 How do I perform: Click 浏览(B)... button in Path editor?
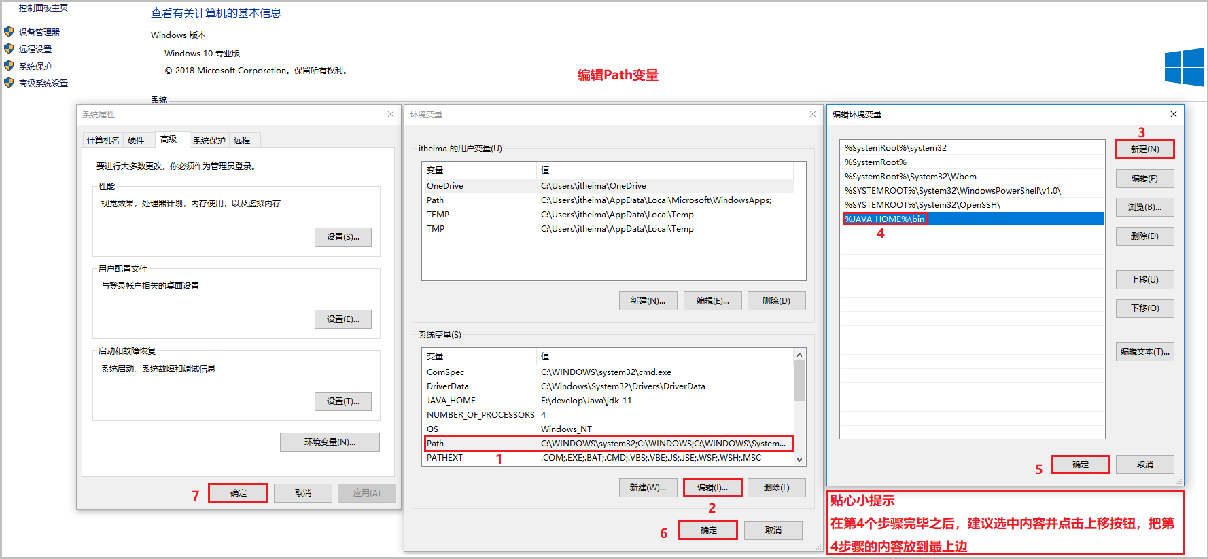[x=1144, y=207]
